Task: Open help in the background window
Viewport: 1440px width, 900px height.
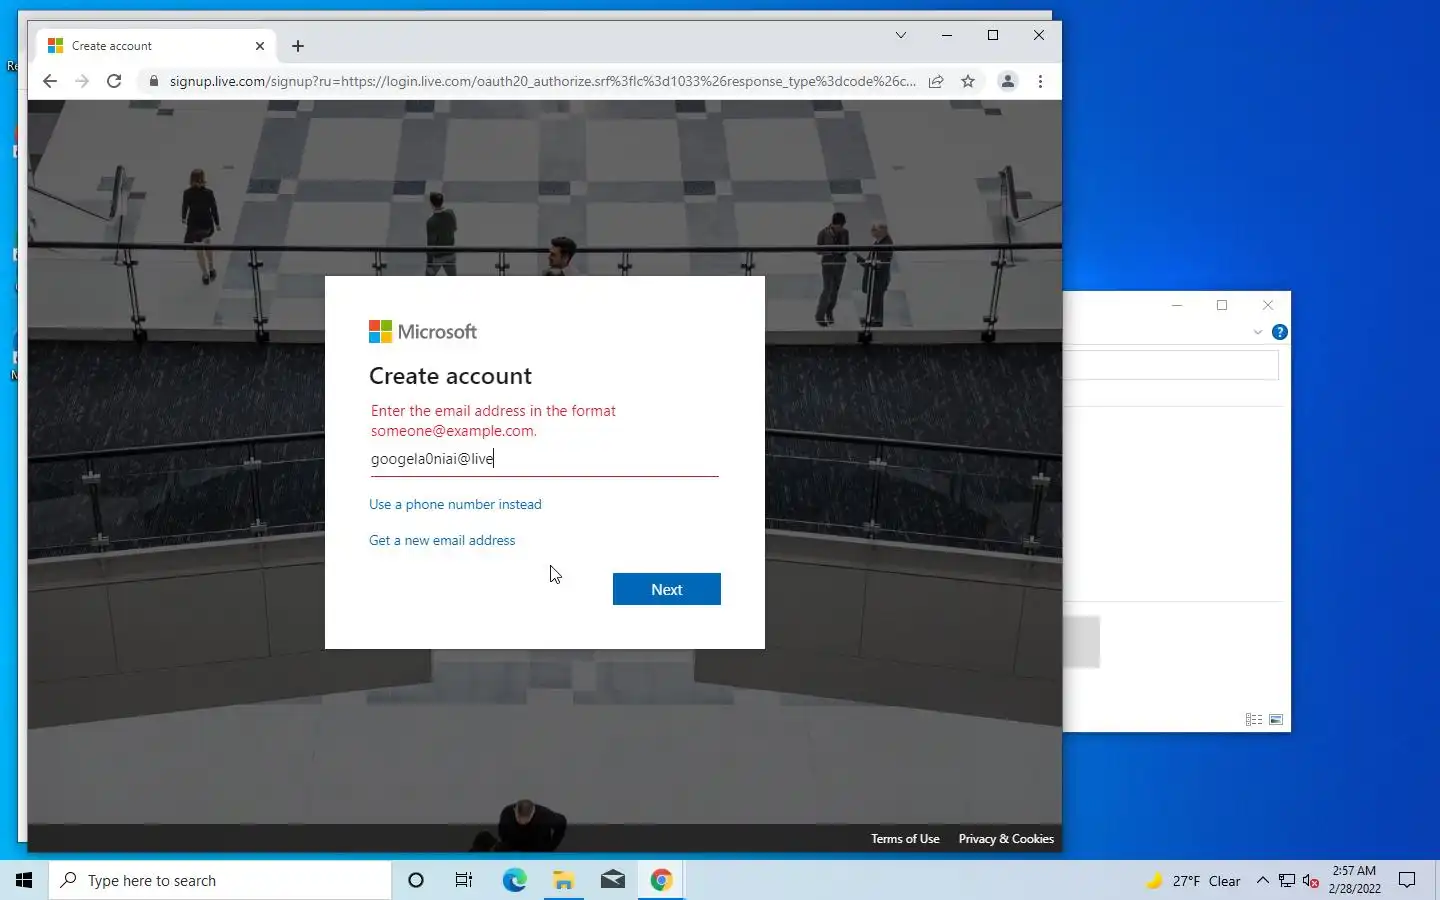Action: point(1279,332)
